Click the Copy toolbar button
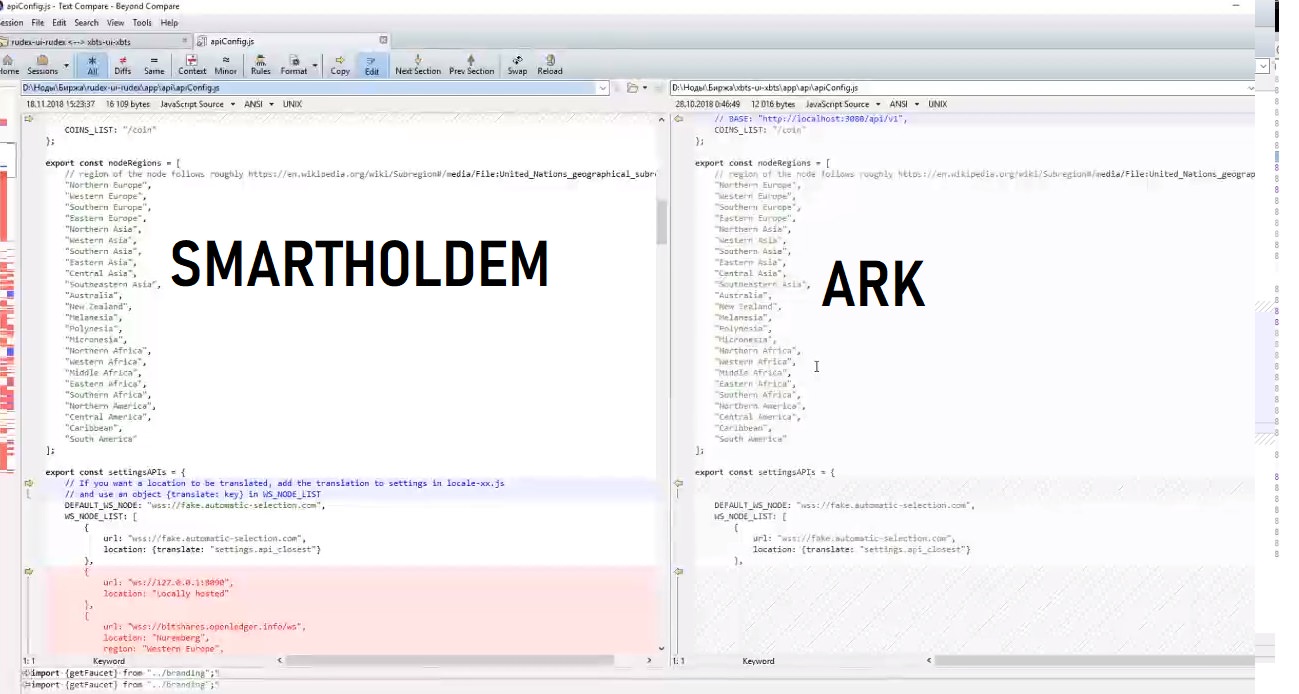 click(x=340, y=65)
